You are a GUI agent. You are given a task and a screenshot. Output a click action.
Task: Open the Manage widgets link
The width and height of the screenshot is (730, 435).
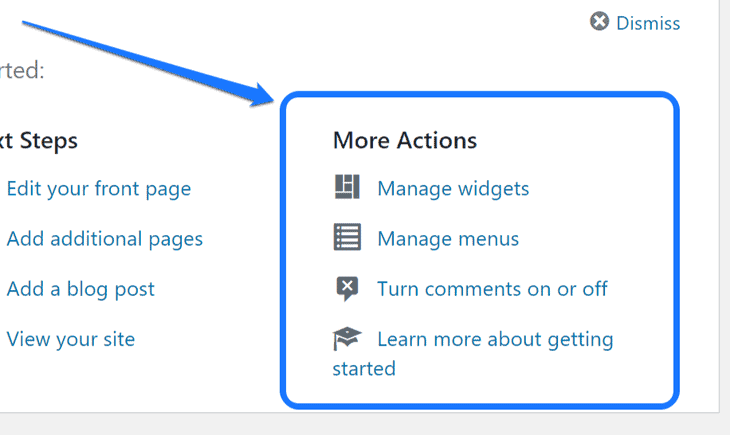(x=453, y=188)
